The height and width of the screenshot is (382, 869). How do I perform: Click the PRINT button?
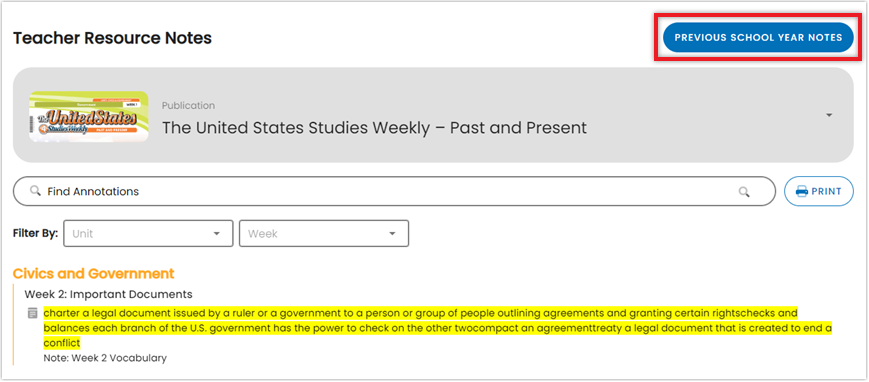pyautogui.click(x=819, y=191)
